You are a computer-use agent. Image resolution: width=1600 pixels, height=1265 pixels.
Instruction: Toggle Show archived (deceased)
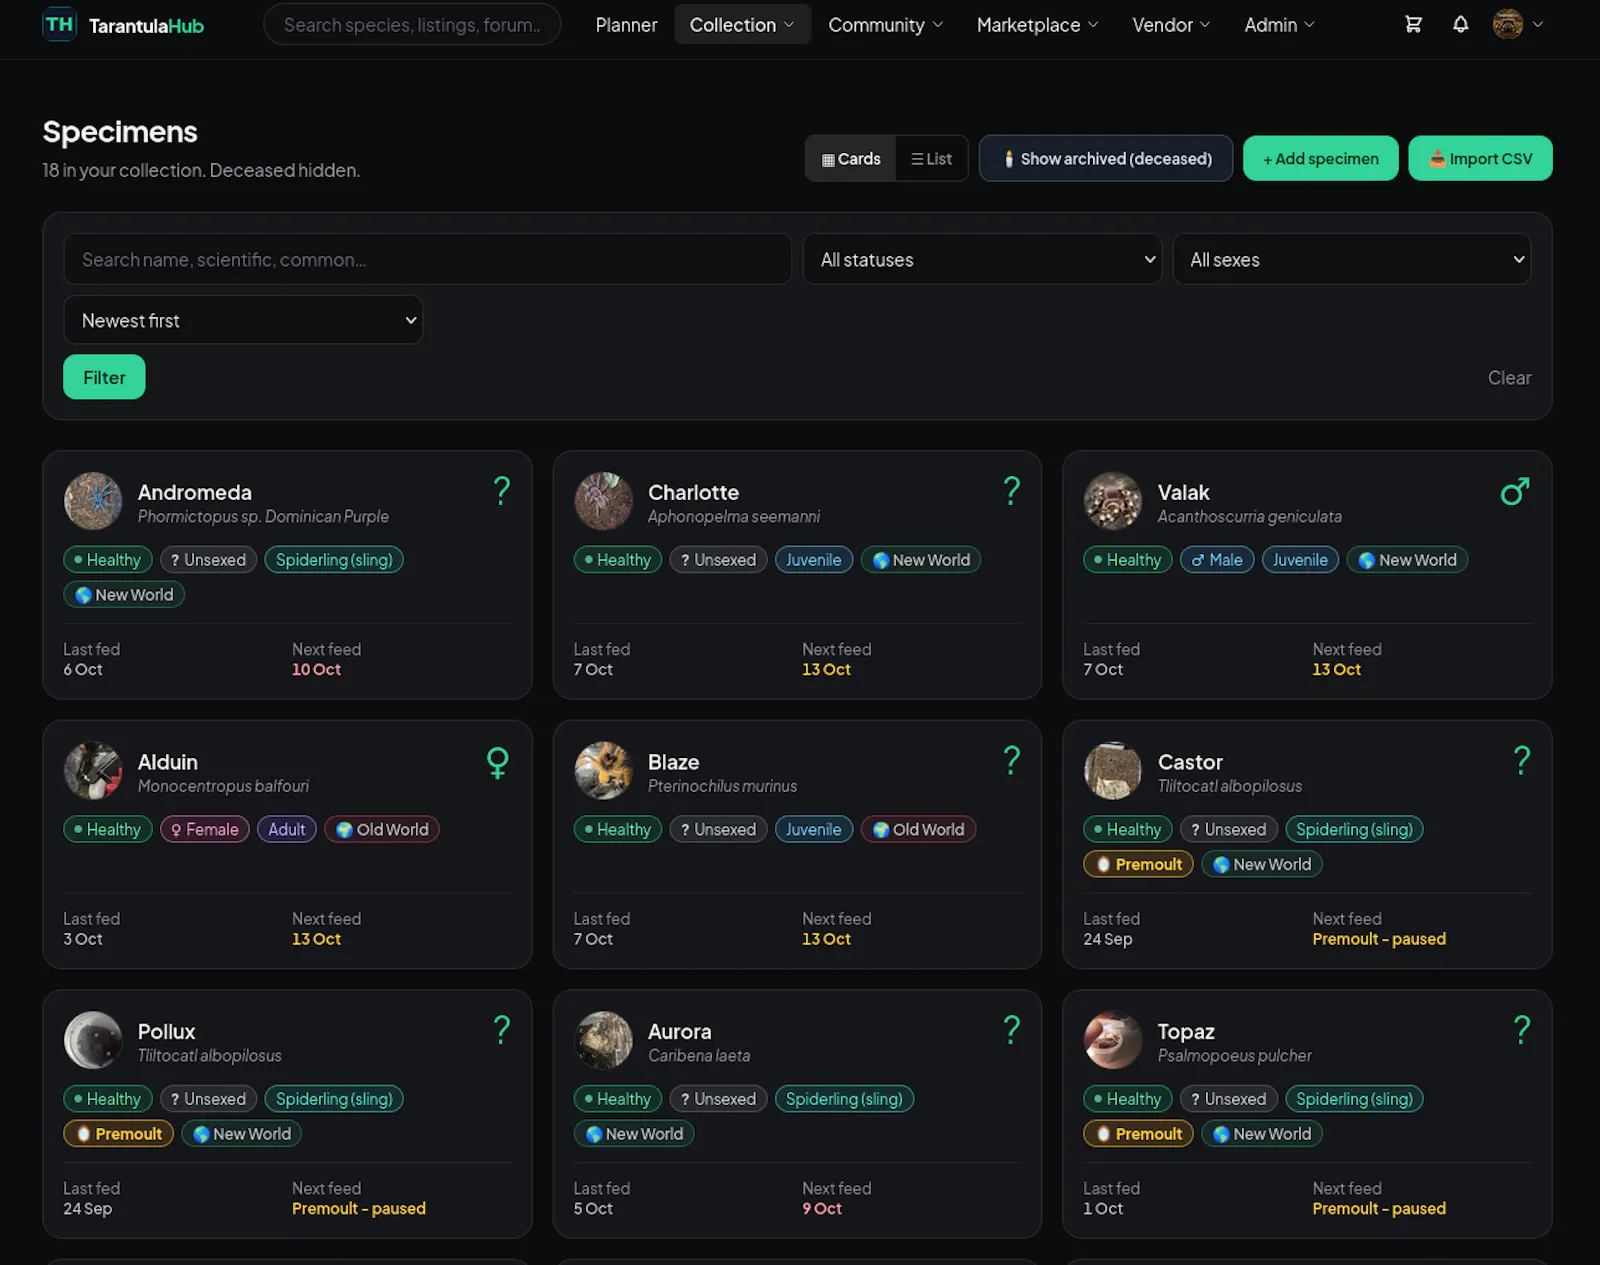1106,158
